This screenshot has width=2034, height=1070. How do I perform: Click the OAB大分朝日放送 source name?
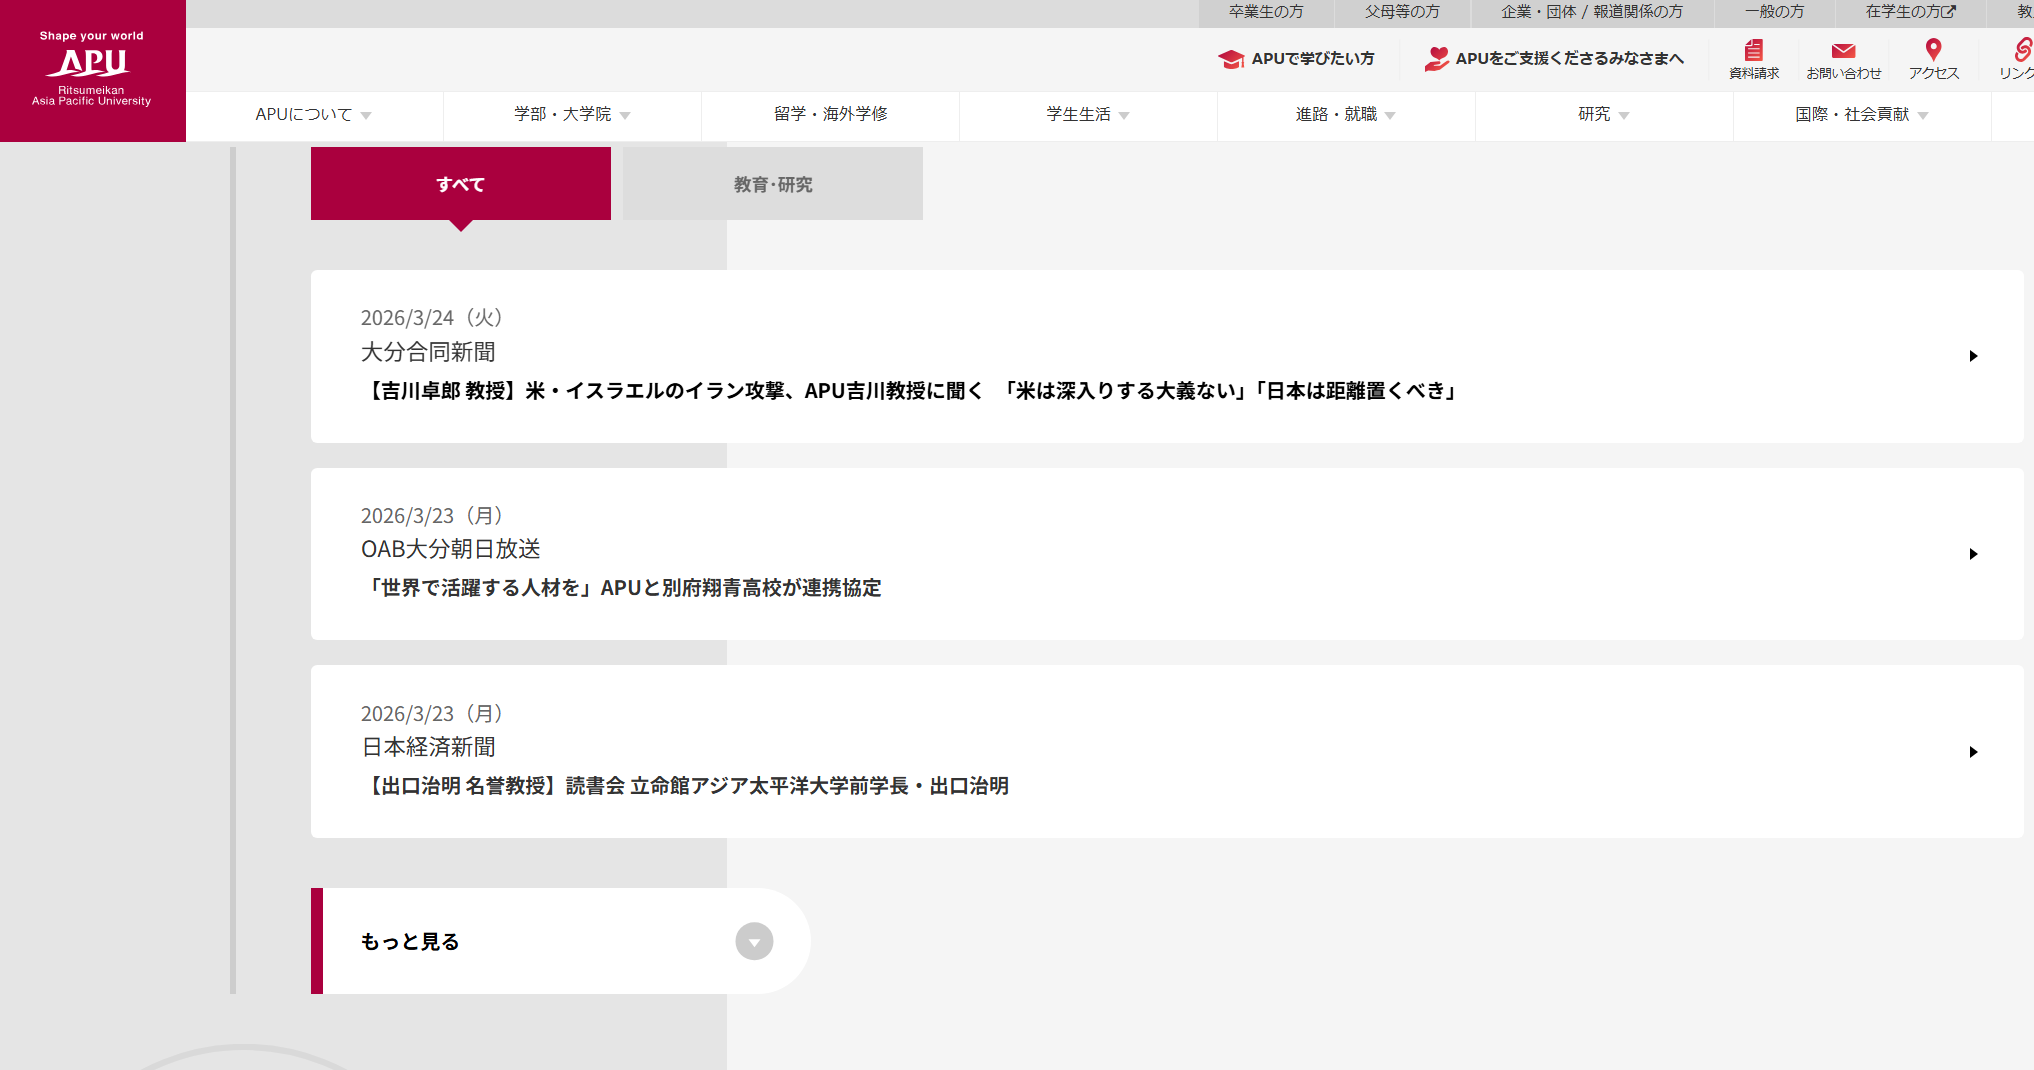[x=451, y=549]
